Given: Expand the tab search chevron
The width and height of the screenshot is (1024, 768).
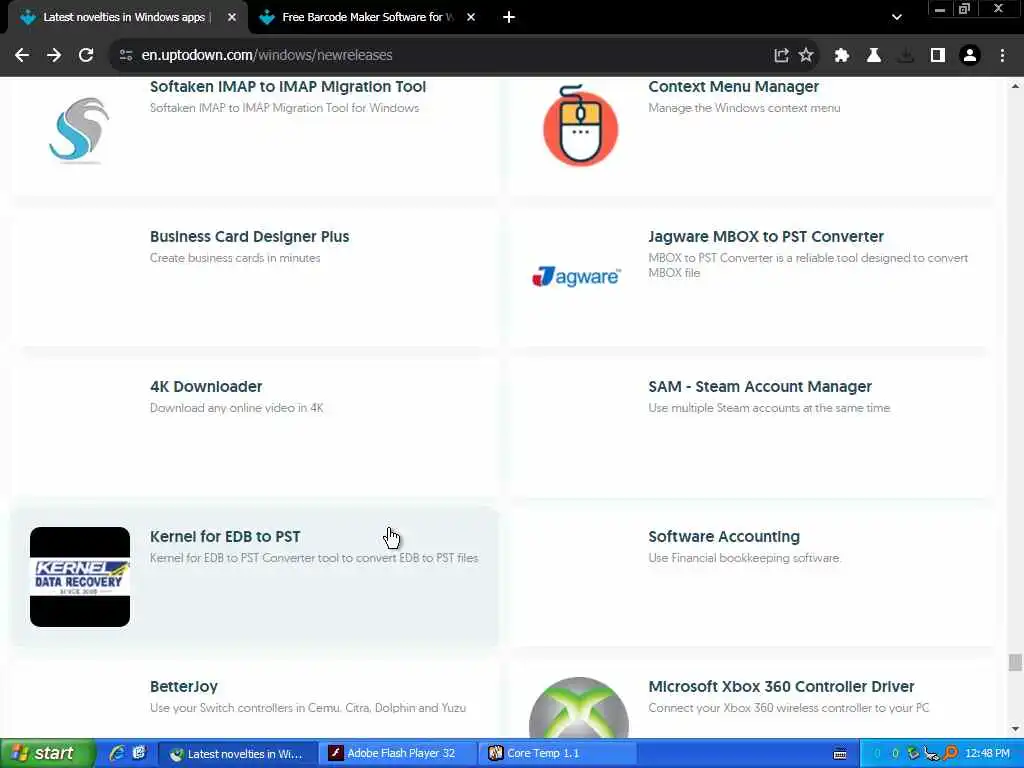Looking at the screenshot, I should [897, 17].
